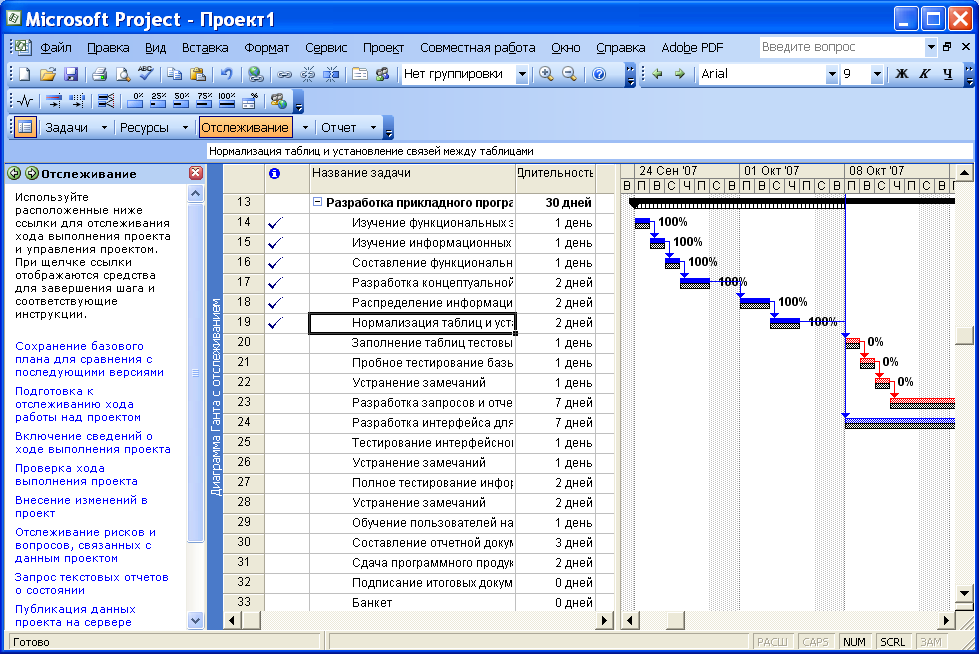Open the Сервис menu
979x654 pixels.
point(326,47)
